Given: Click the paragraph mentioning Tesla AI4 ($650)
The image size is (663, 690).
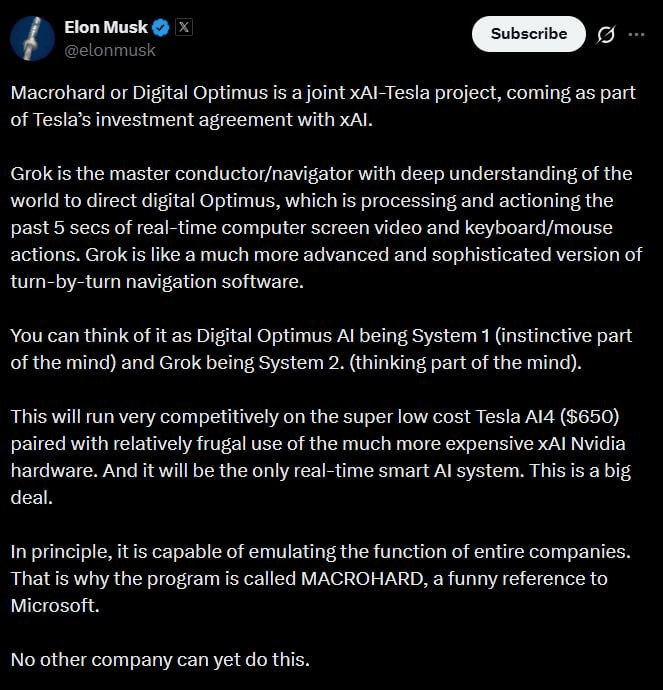Looking at the screenshot, I should coord(320,457).
